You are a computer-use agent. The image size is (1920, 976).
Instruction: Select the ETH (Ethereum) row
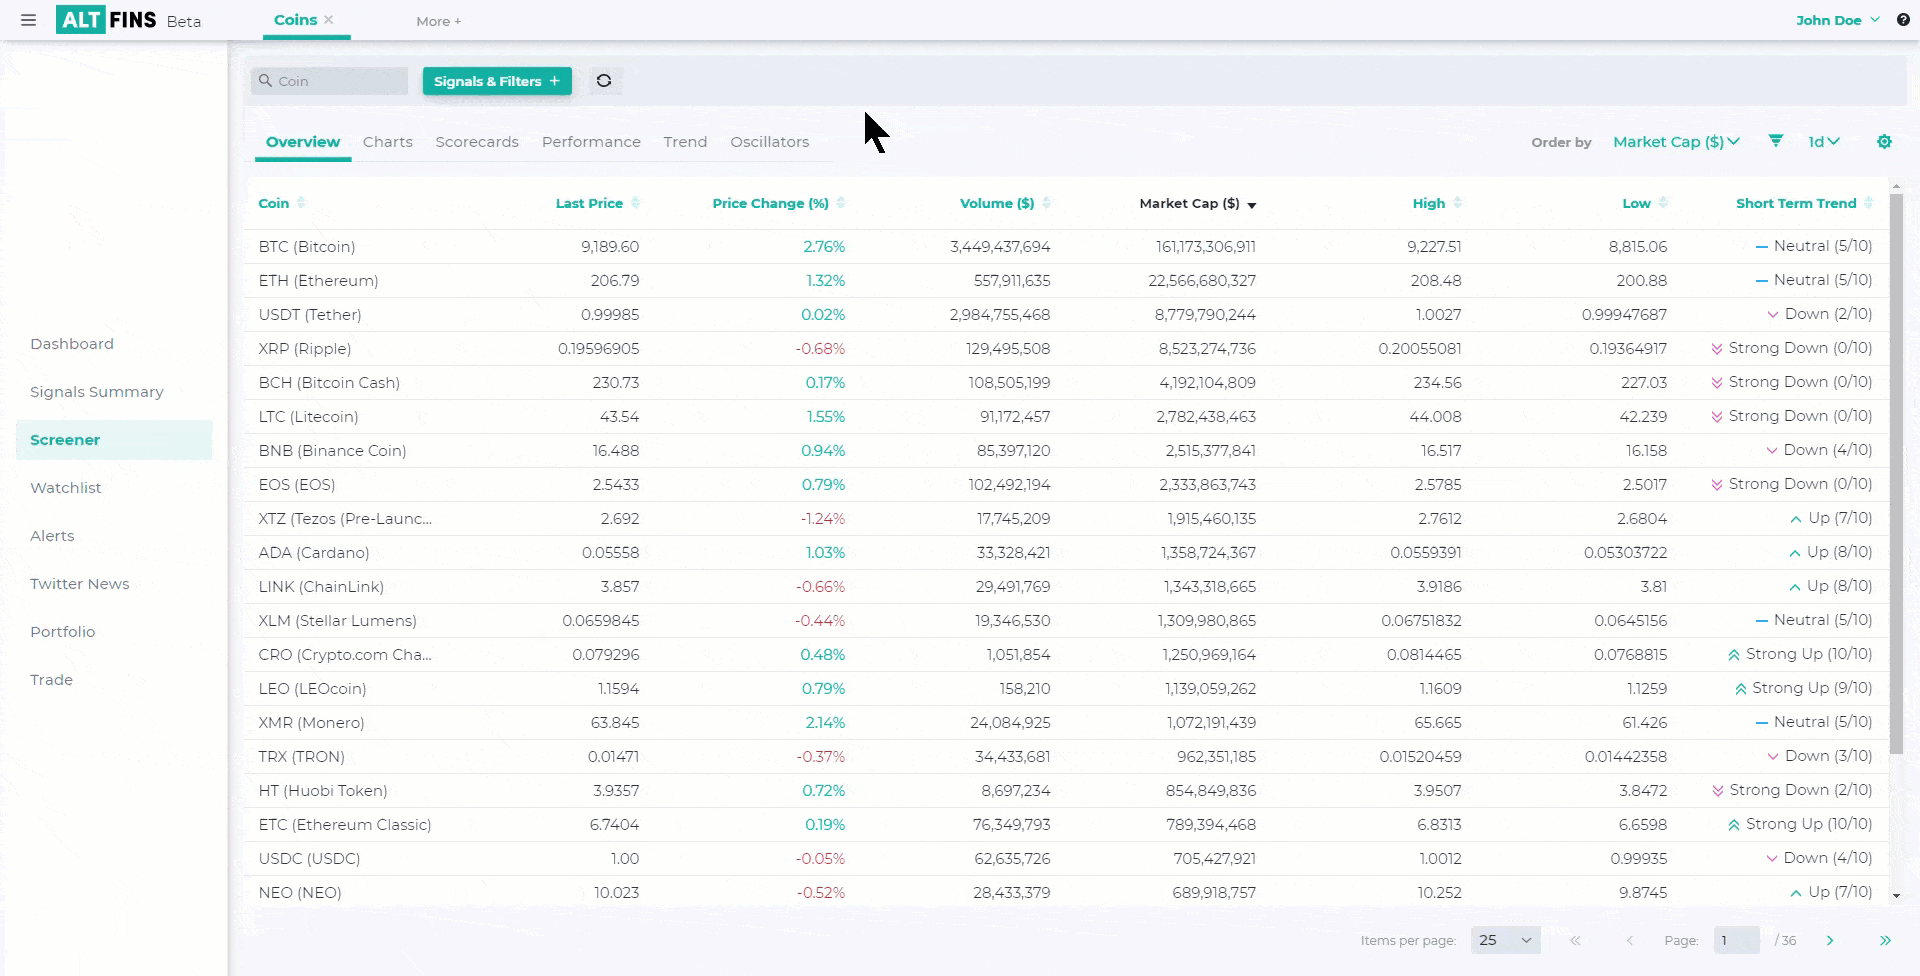(1066, 280)
